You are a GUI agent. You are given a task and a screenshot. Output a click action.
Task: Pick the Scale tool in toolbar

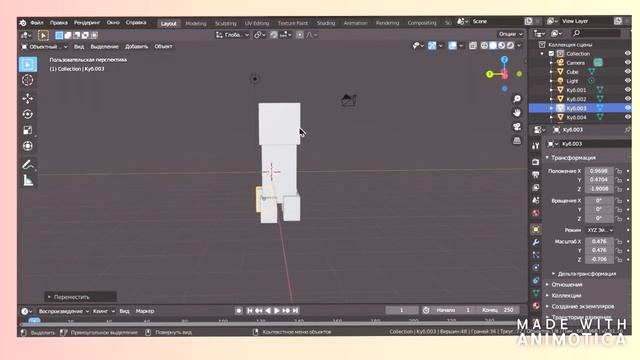coord(28,130)
